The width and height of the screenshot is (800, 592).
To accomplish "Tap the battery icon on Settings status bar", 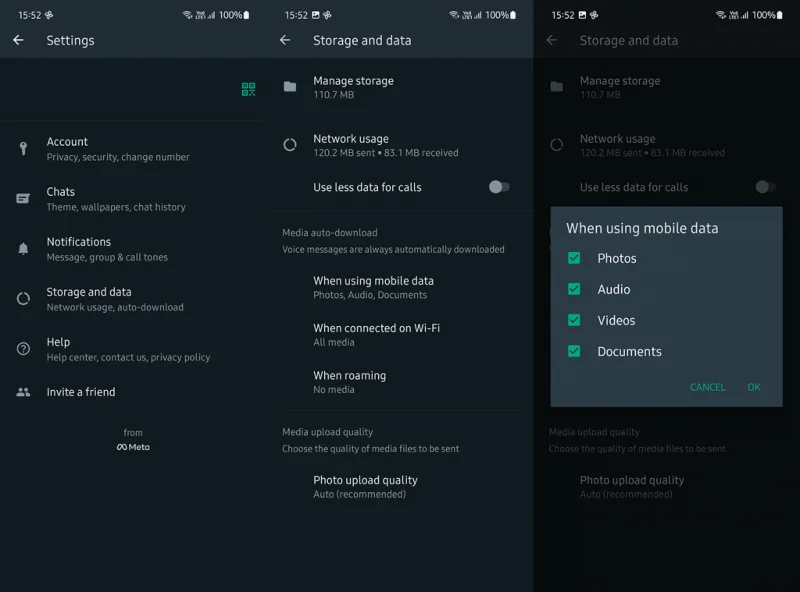I will tap(246, 15).
